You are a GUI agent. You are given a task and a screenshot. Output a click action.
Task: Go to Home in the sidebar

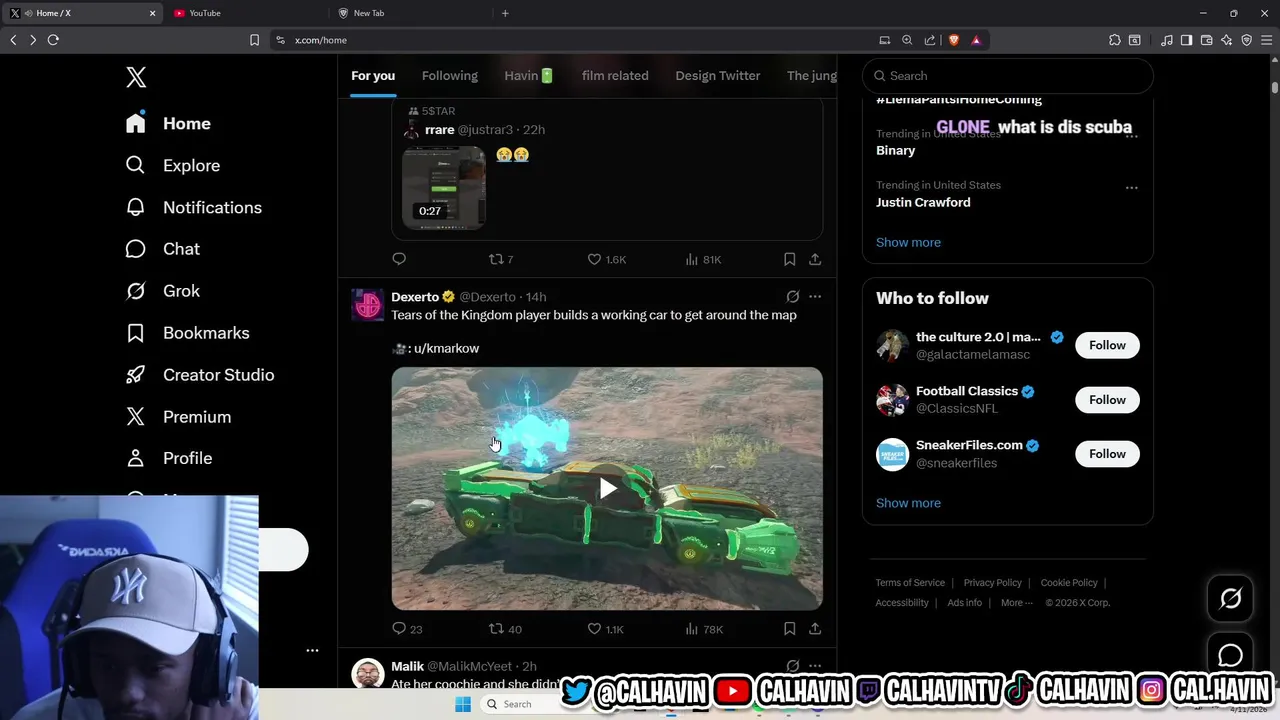168,123
